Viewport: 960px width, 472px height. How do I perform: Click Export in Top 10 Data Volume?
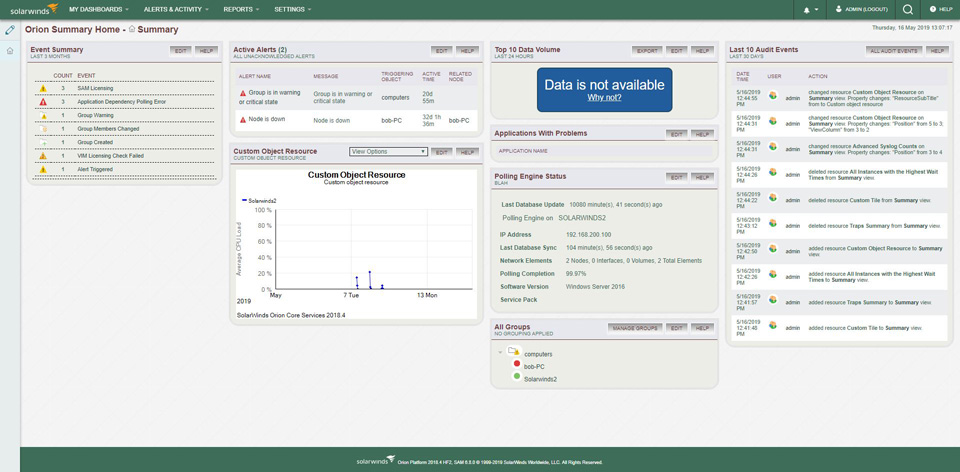647,51
